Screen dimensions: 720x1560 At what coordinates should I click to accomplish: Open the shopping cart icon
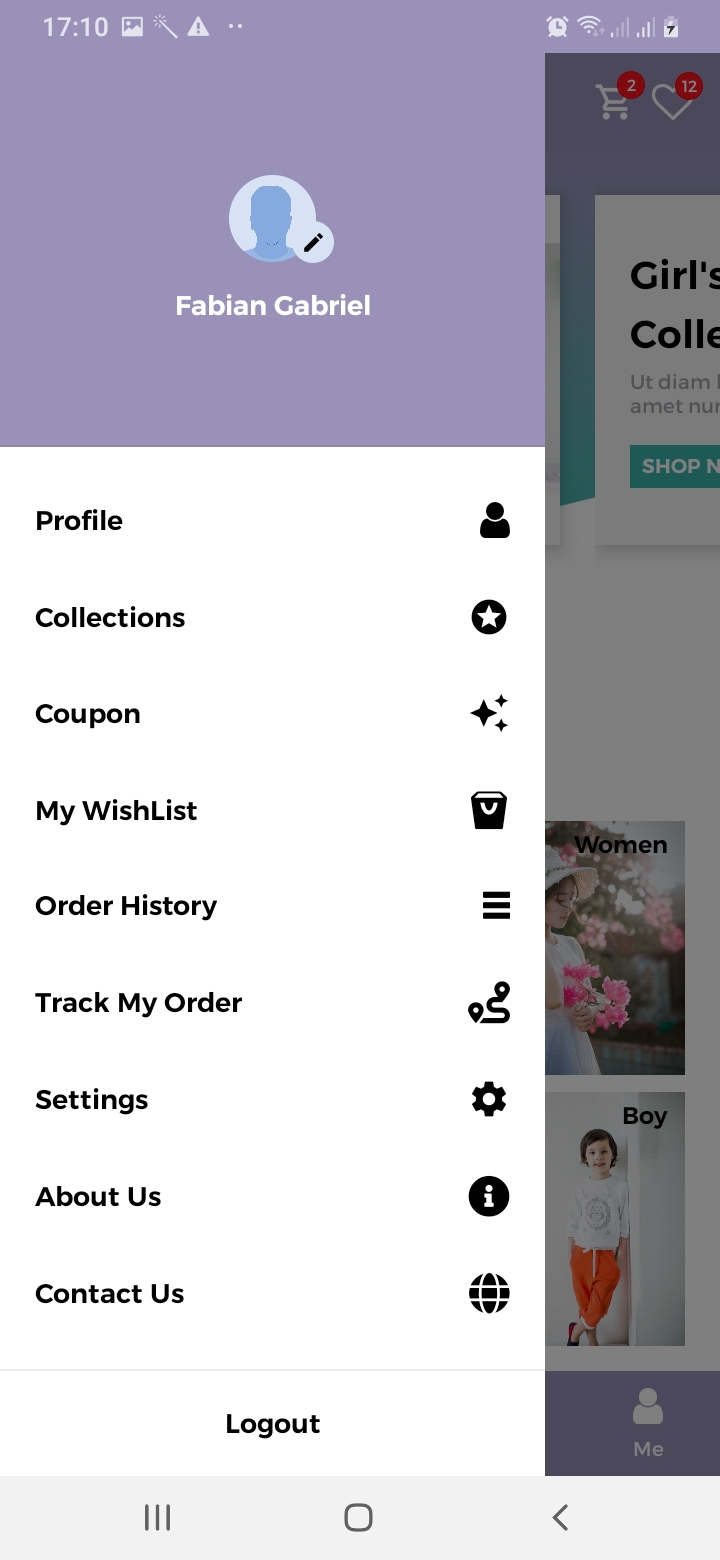[613, 101]
